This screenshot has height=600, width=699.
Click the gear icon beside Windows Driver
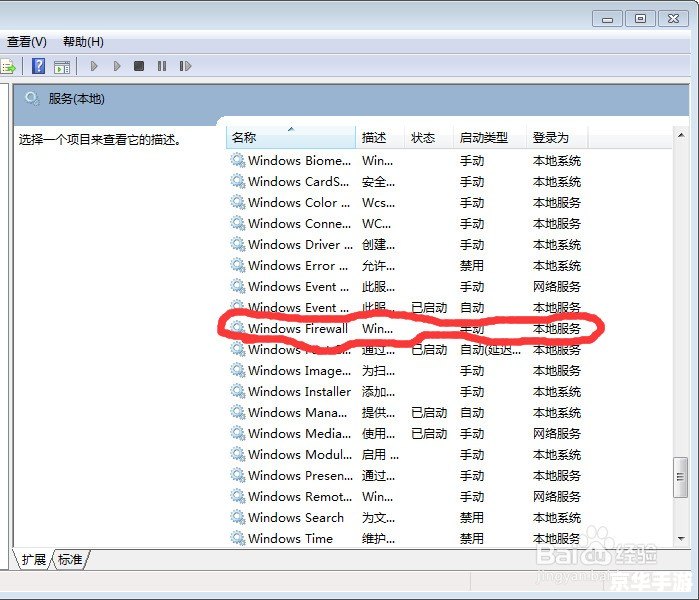point(238,244)
